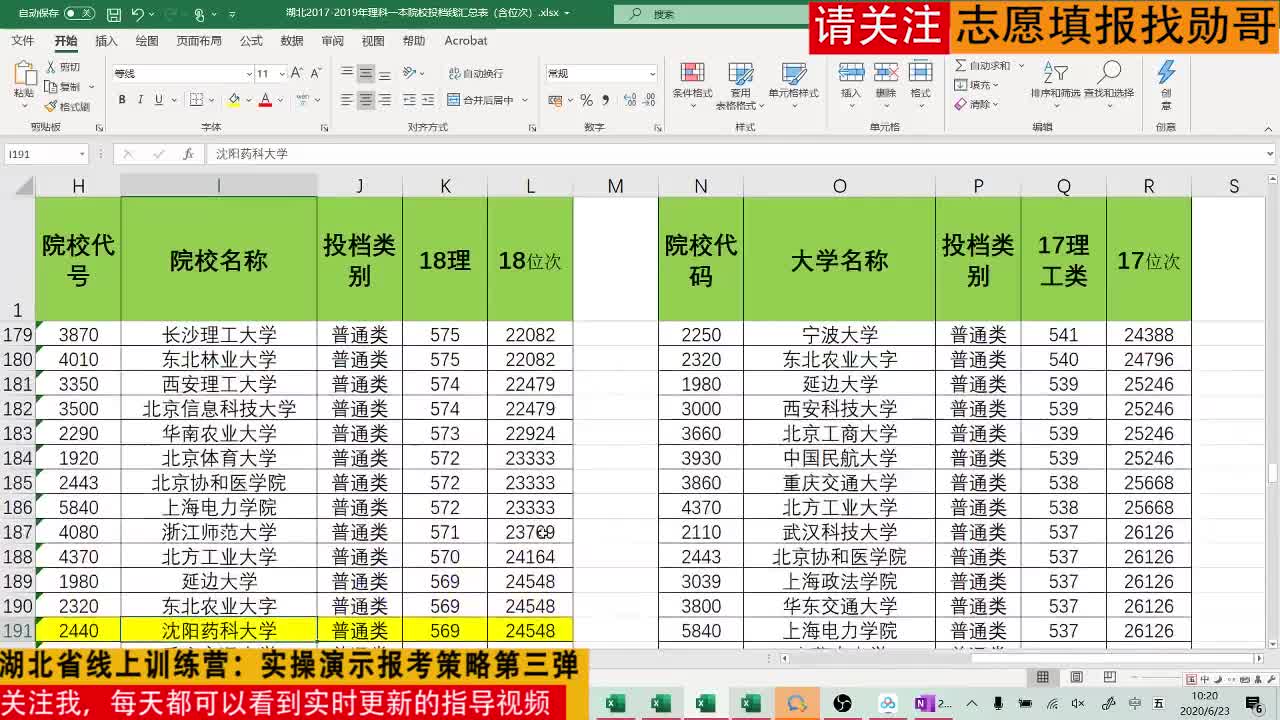This screenshot has height=720, width=1280.
Task: Click the Undo arrow icon
Action: click(x=137, y=14)
